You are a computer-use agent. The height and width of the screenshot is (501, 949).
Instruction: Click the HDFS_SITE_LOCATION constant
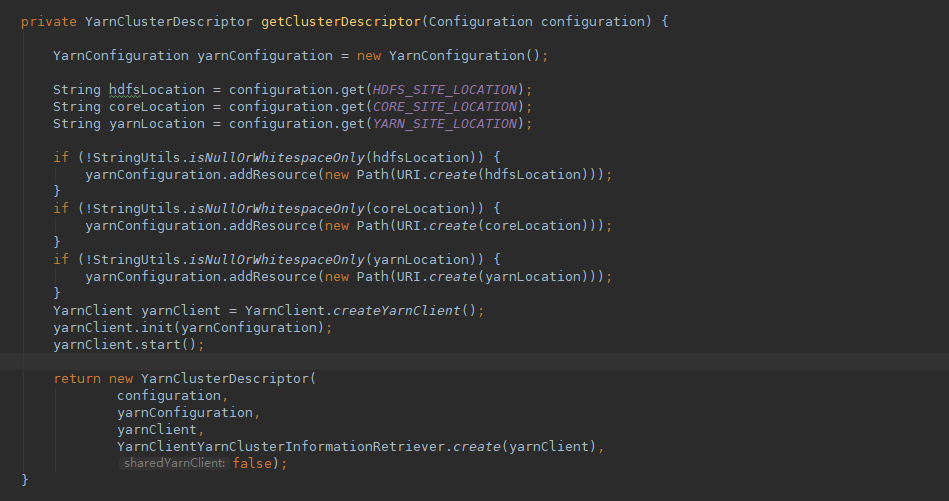coord(445,90)
